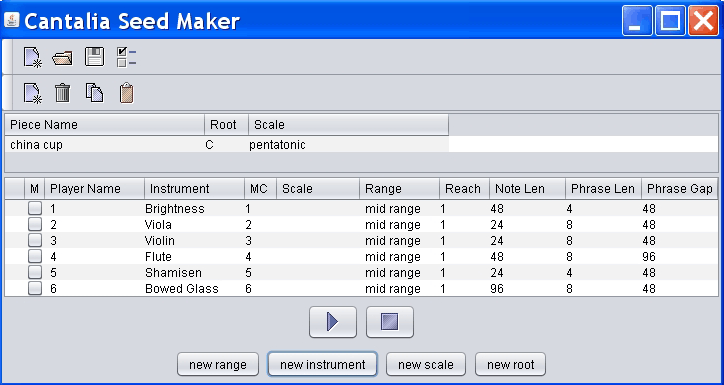This screenshot has width=724, height=385.
Task: Select the Brightness instrument cell
Action: pos(195,209)
